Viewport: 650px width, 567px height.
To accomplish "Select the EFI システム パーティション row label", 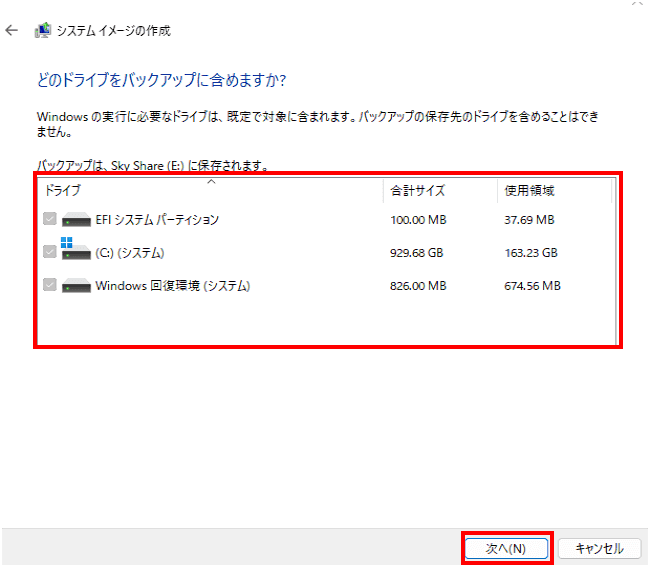I will 157,220.
